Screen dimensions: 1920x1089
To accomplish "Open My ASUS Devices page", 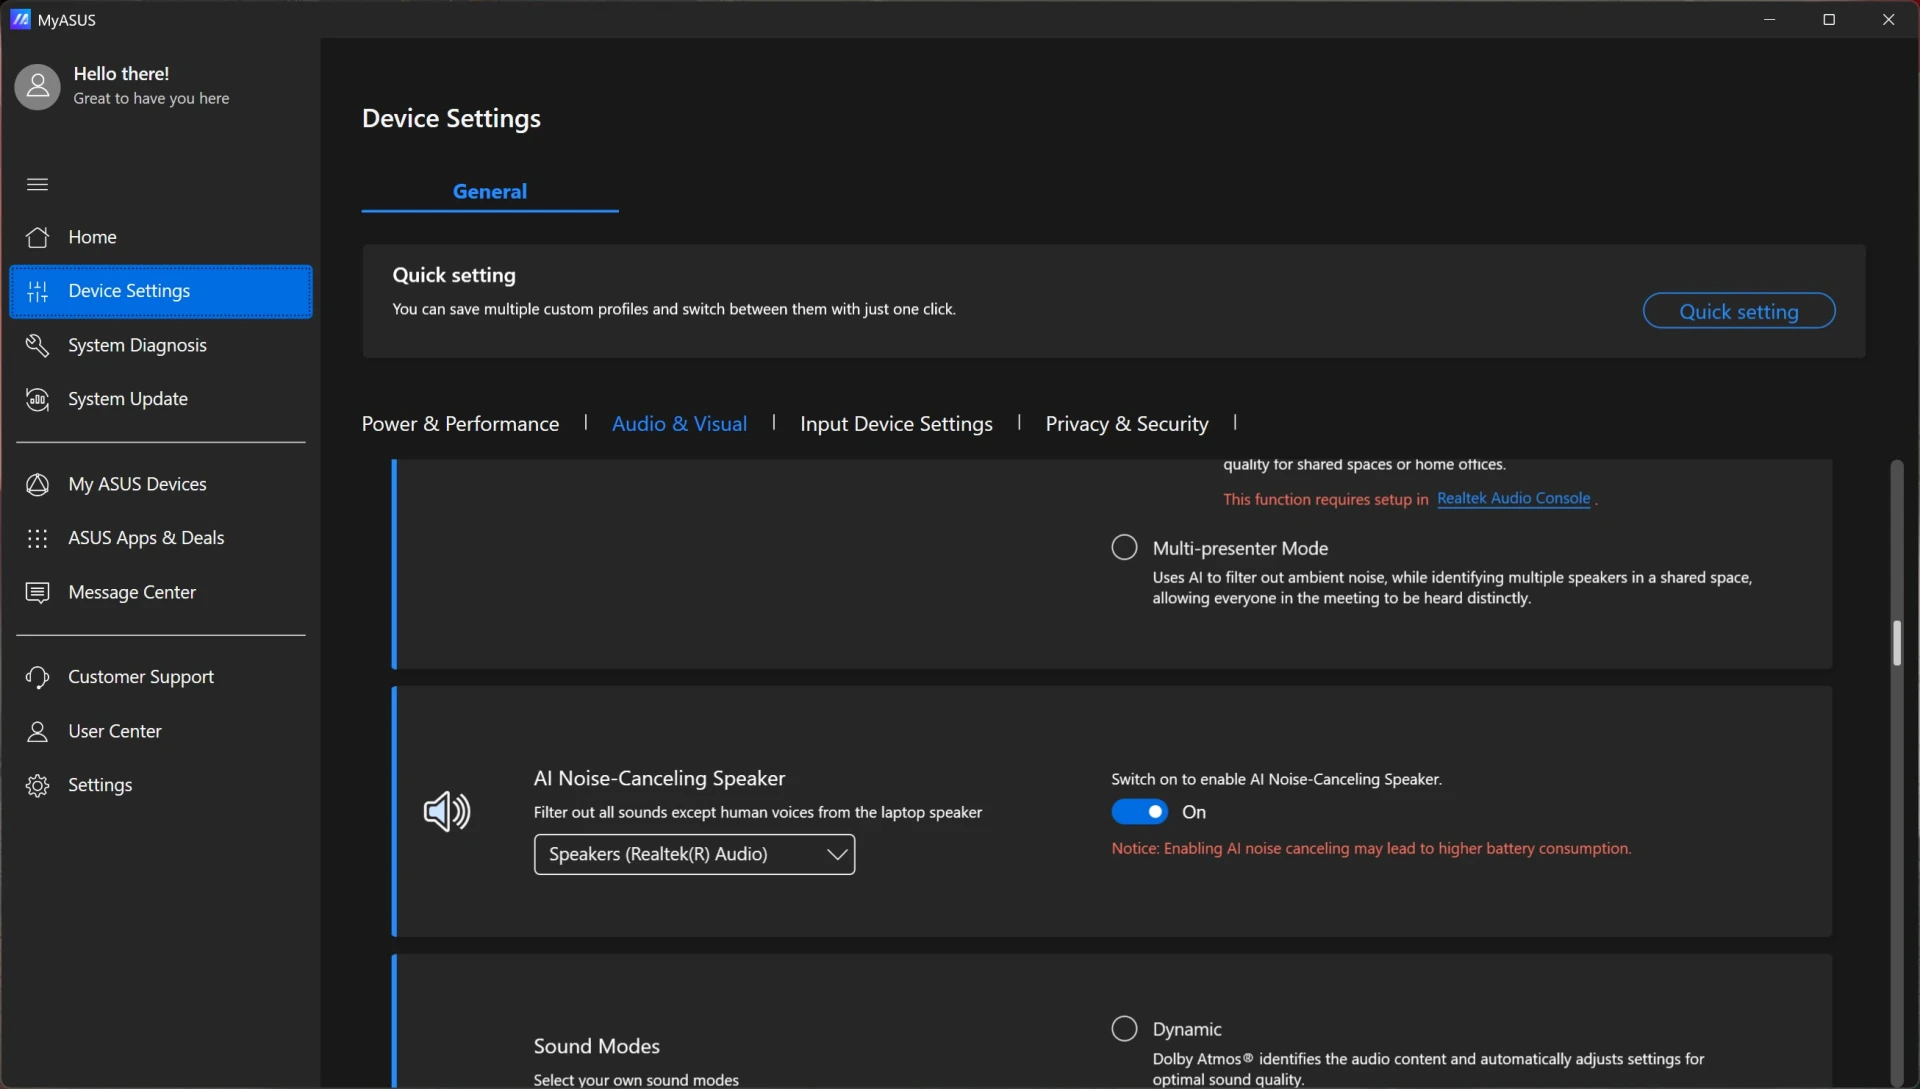I will pyautogui.click(x=161, y=484).
